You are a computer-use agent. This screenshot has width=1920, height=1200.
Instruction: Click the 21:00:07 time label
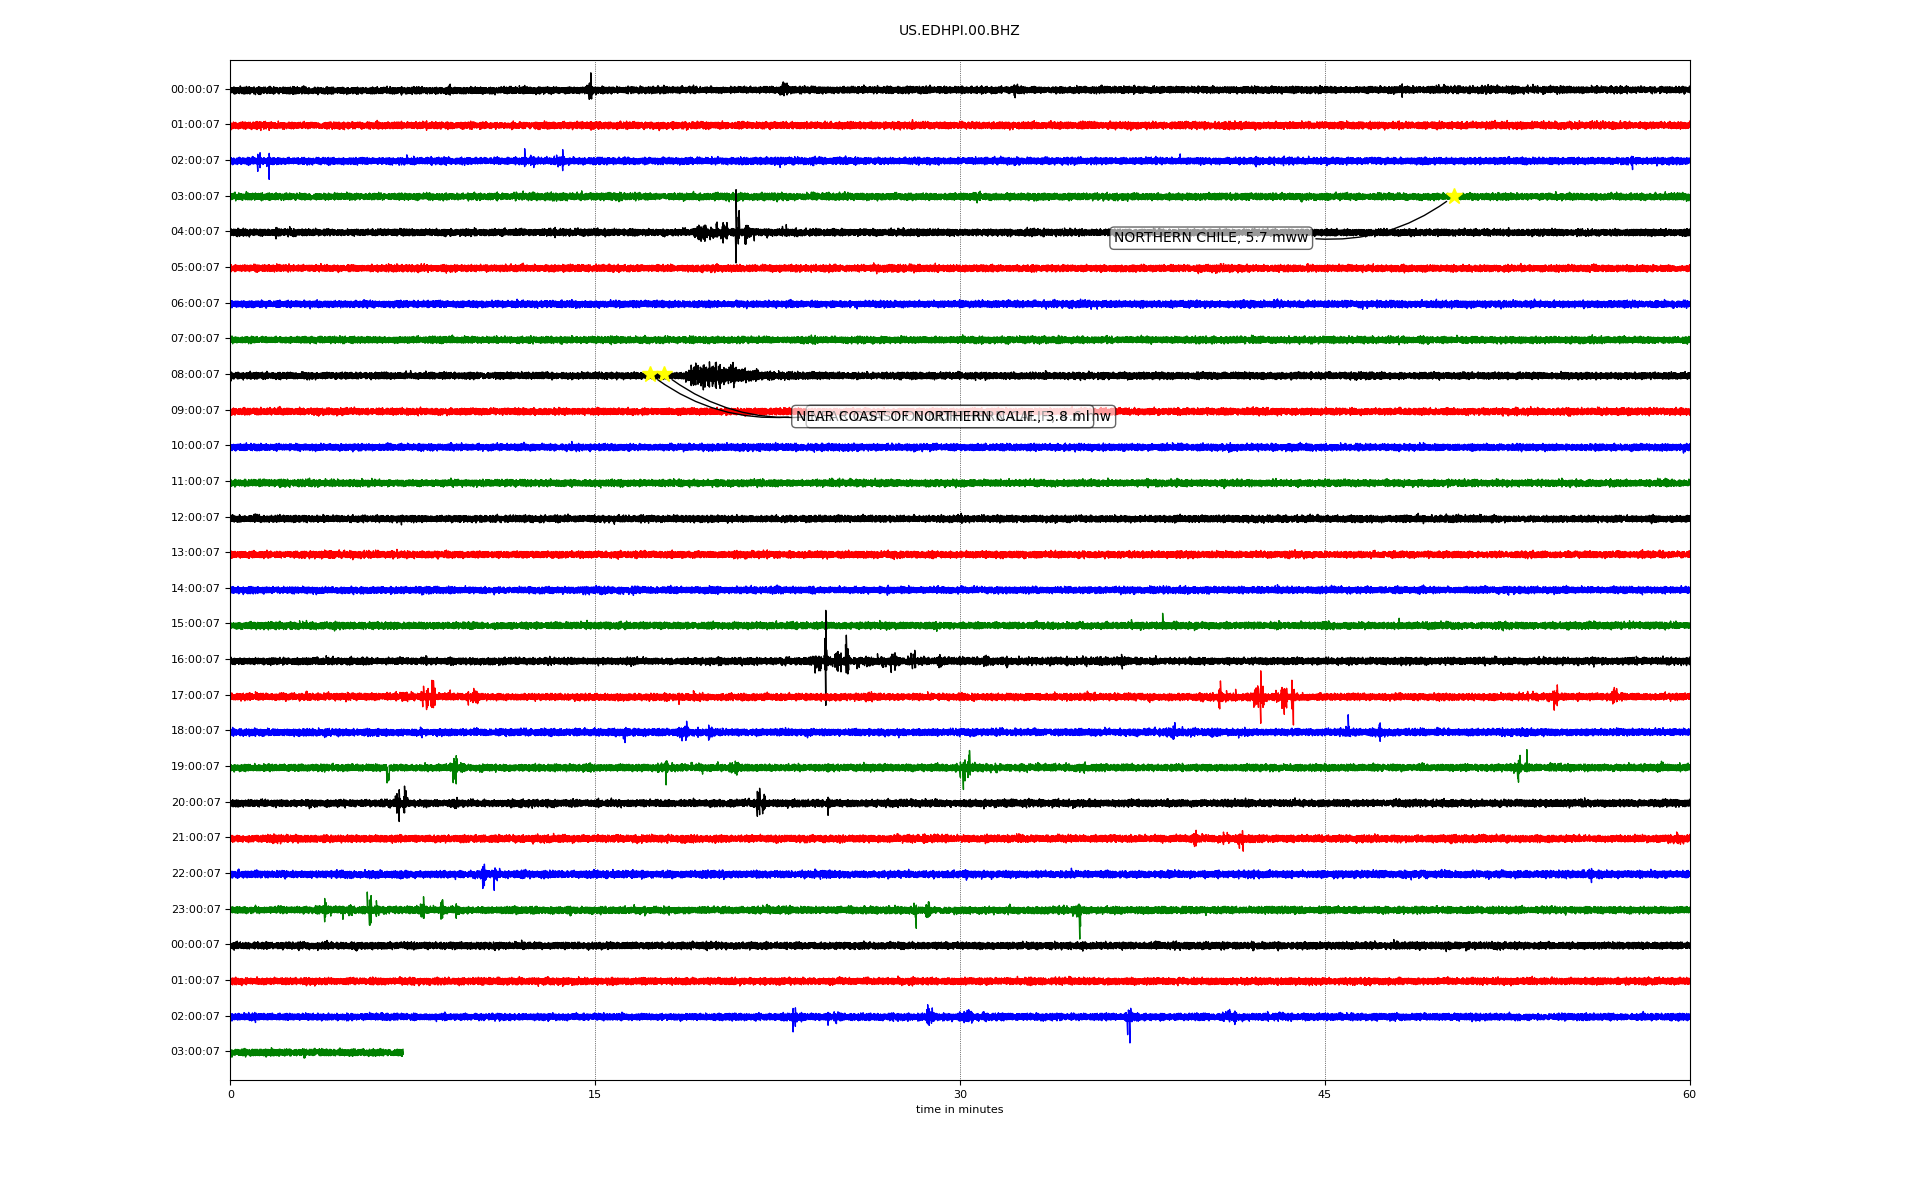click(195, 838)
